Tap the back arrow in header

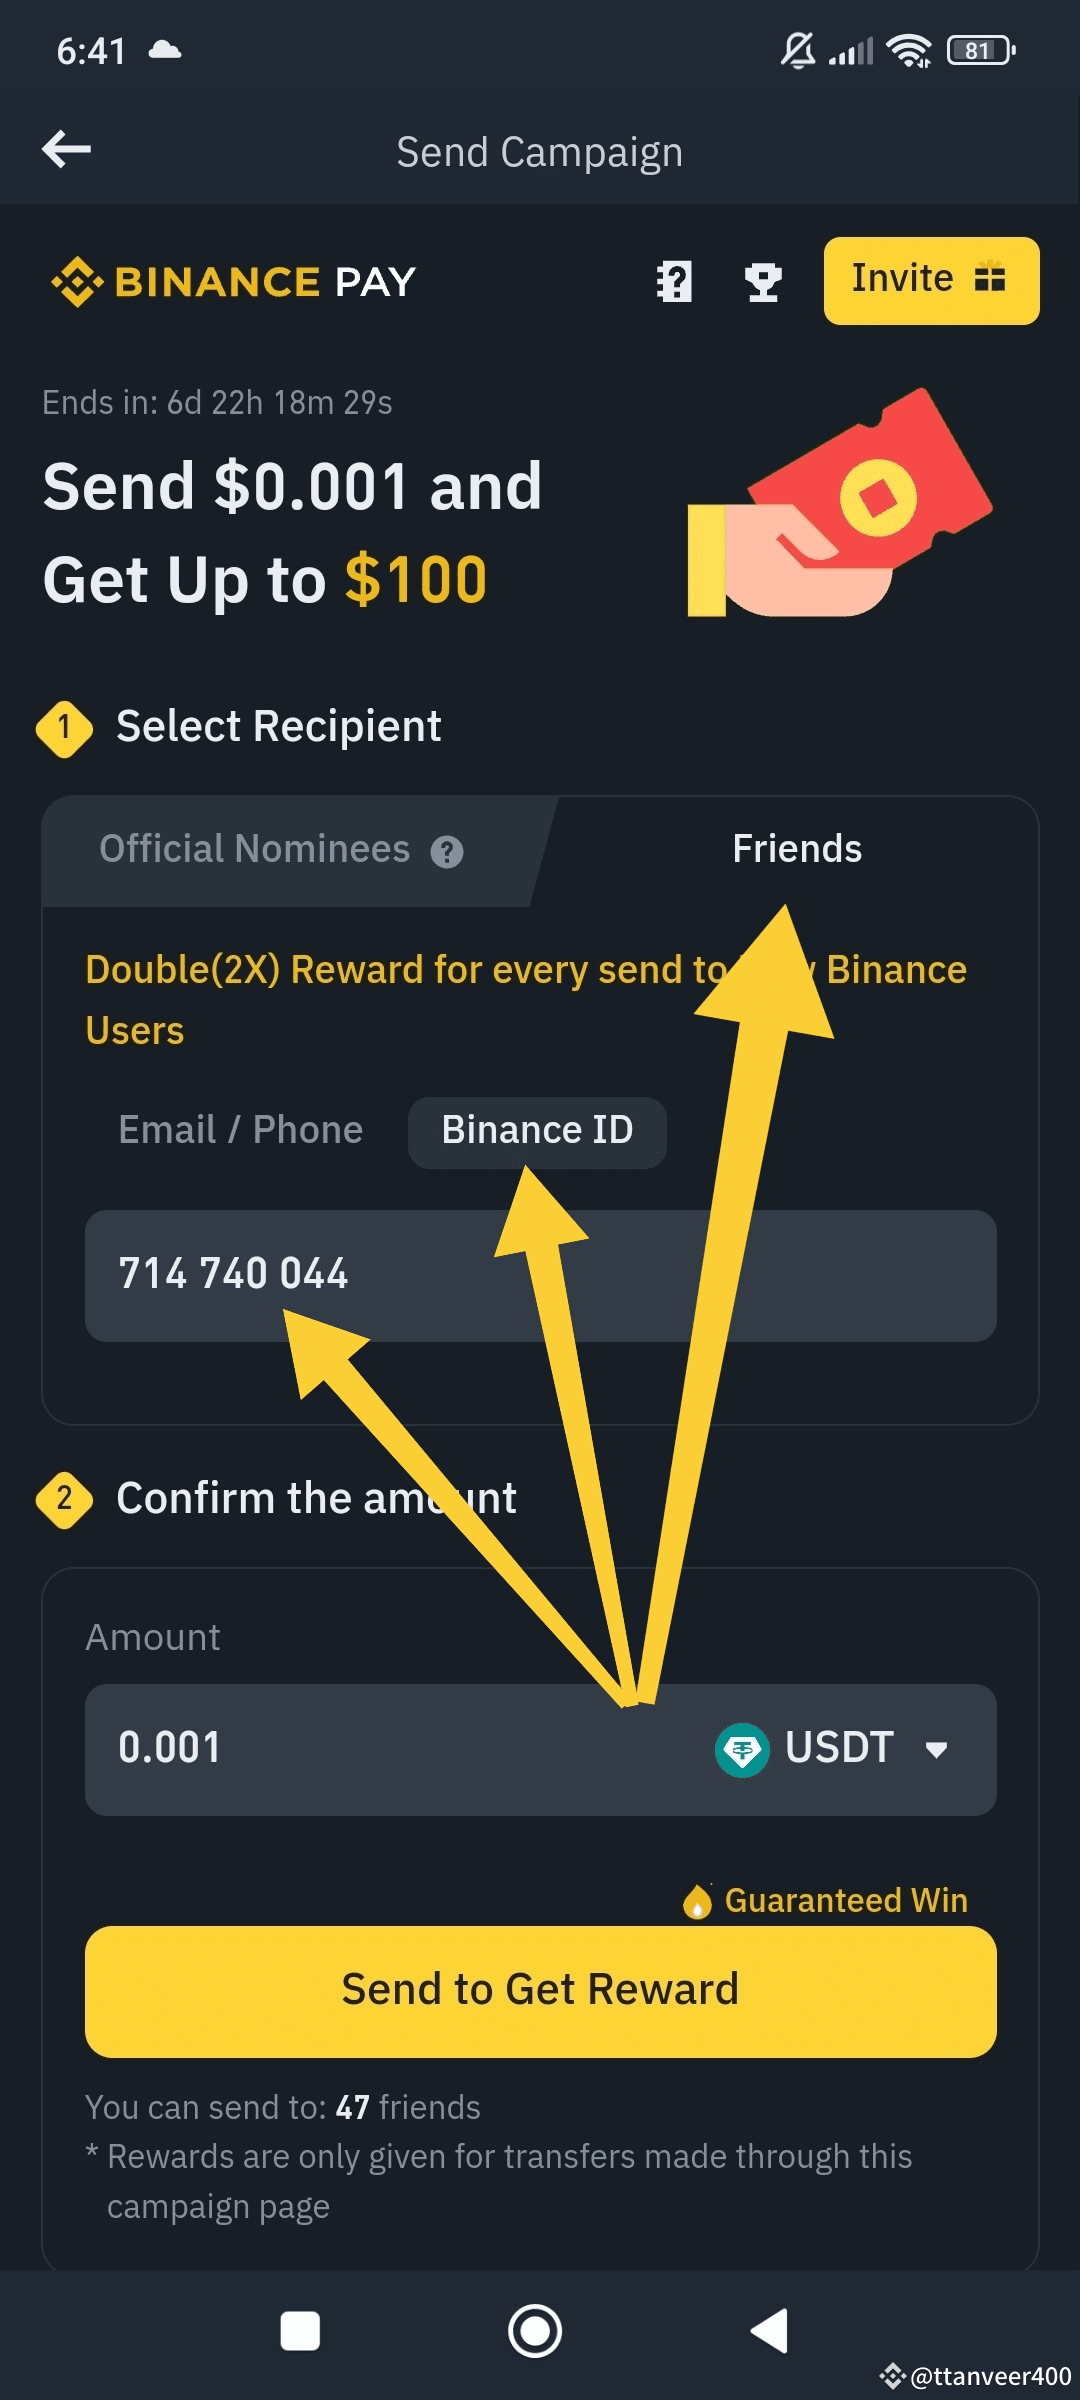[x=67, y=150]
